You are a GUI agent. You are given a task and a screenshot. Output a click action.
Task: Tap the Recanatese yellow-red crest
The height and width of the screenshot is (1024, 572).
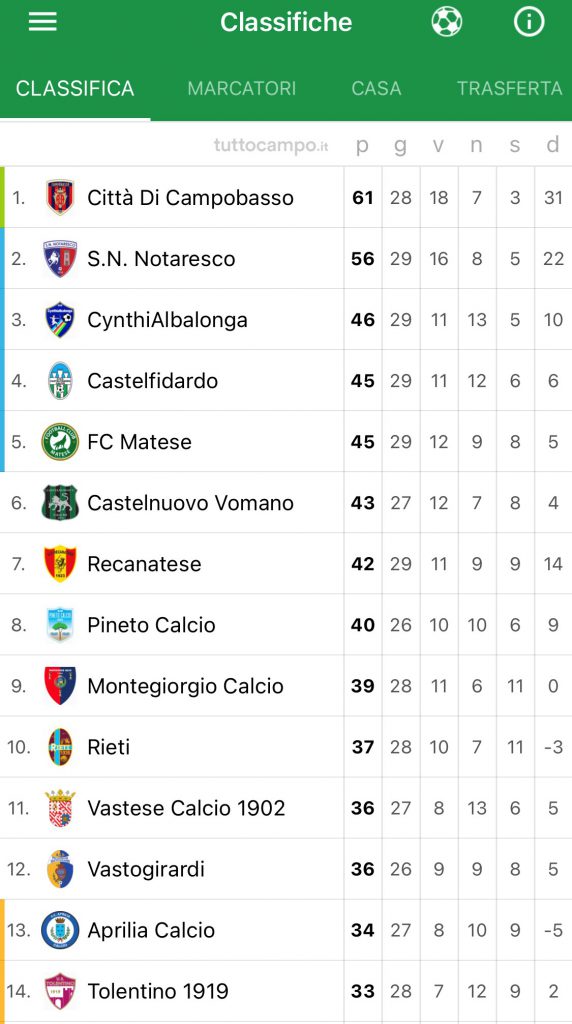(x=60, y=564)
